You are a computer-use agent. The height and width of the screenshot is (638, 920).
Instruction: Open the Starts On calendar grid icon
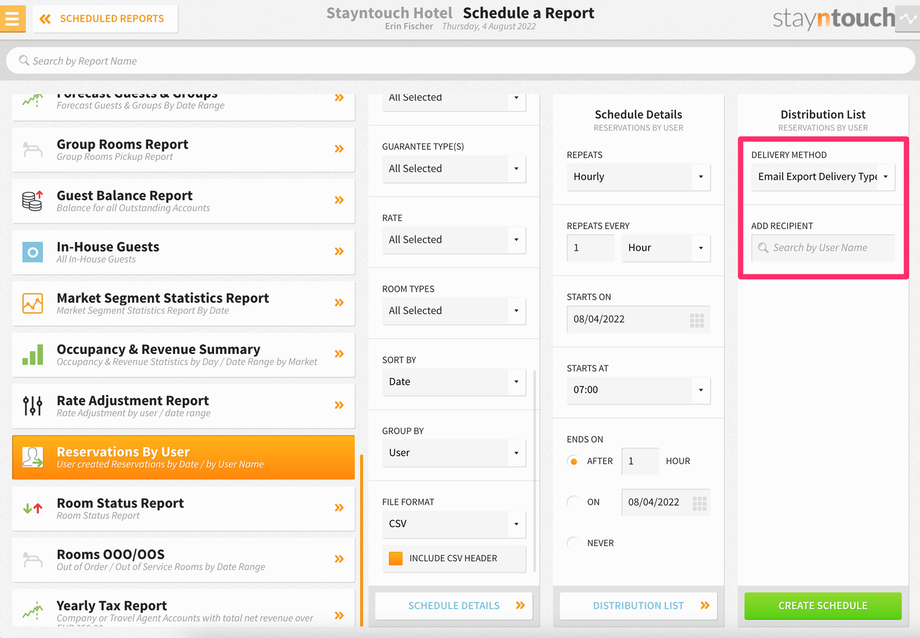coord(696,320)
